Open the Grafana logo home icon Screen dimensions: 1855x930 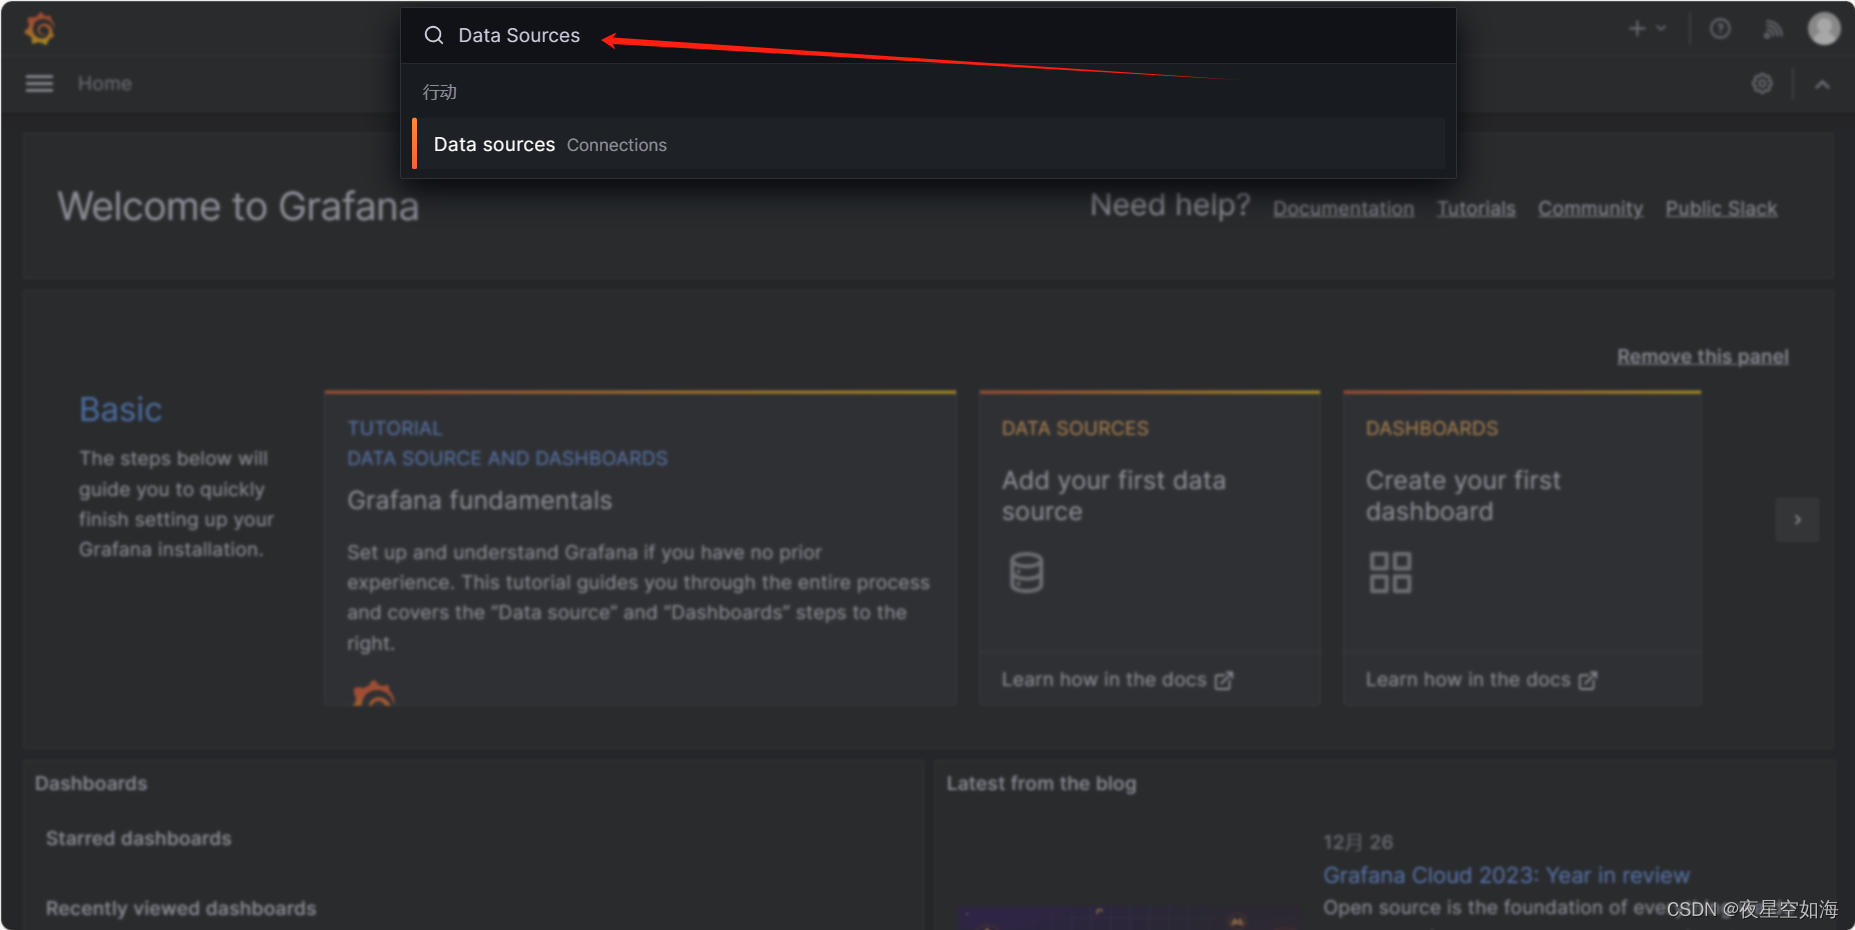pyautogui.click(x=40, y=29)
